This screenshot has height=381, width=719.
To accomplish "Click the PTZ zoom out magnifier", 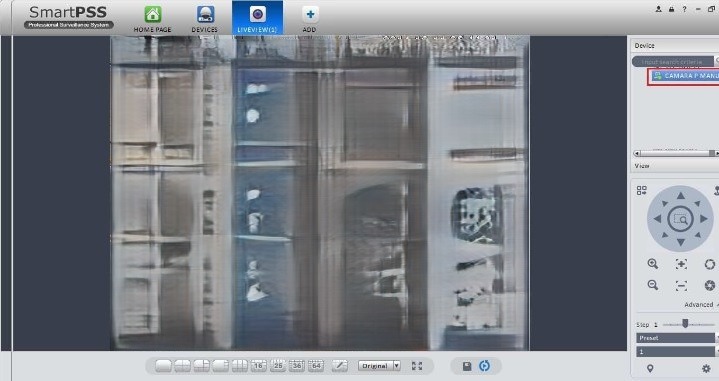I will tap(653, 285).
